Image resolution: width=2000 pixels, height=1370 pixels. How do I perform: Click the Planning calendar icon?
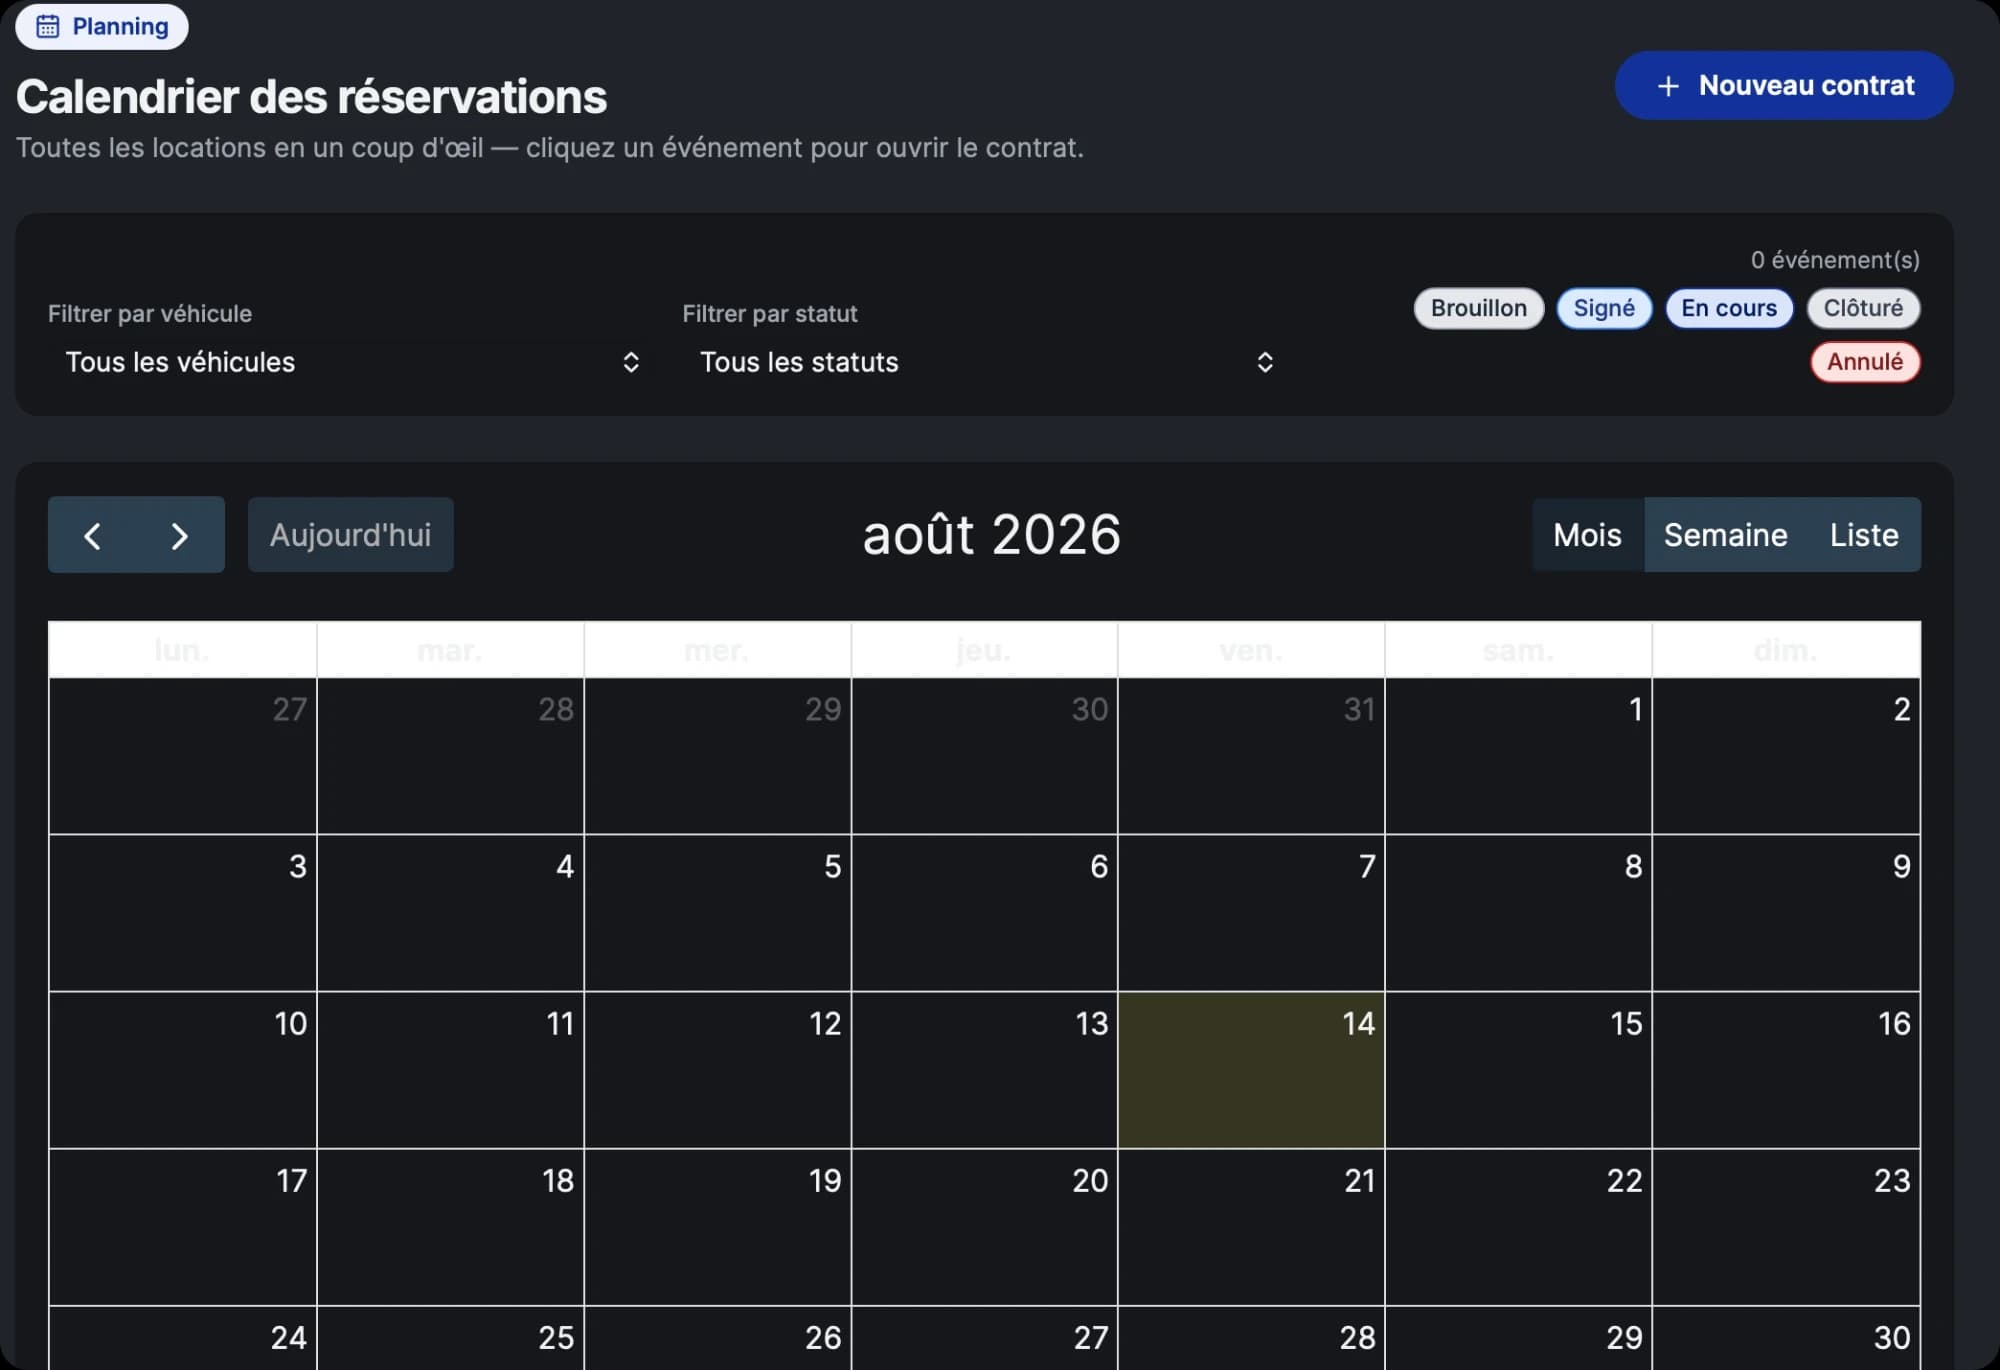coord(48,27)
